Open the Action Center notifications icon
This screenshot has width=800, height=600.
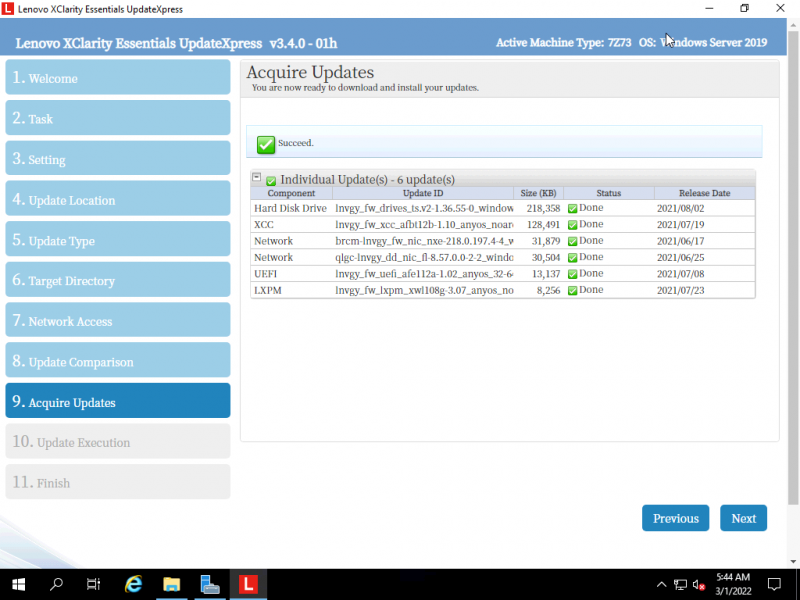click(x=774, y=584)
